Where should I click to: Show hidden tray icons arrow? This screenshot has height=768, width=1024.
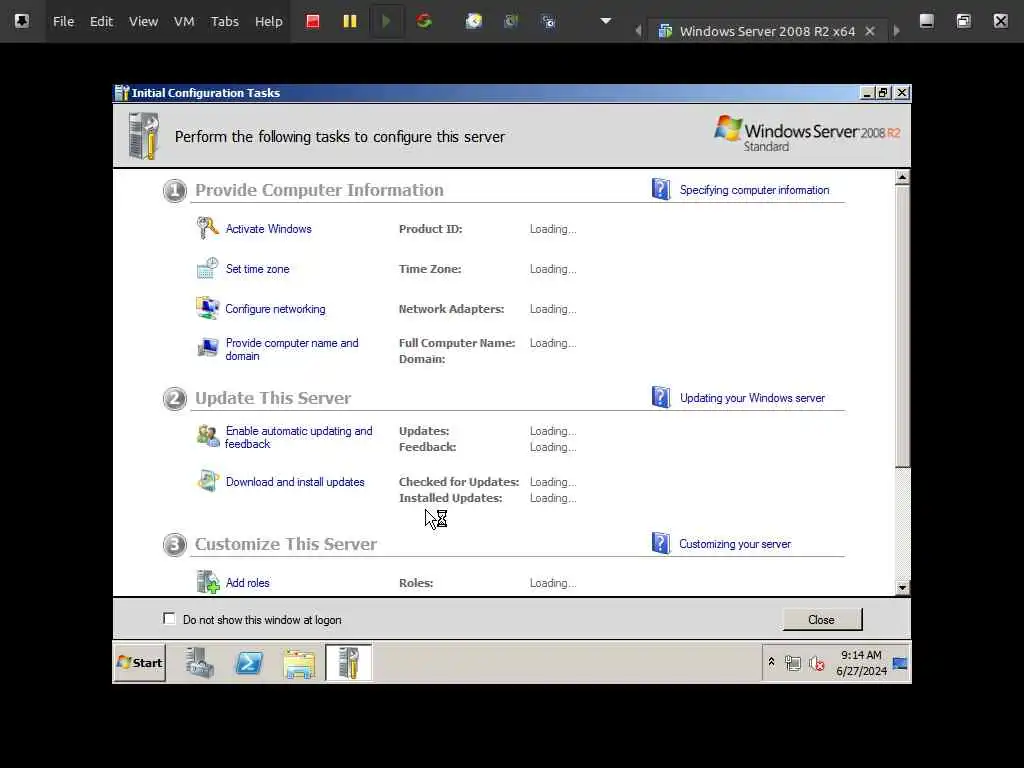click(x=771, y=663)
